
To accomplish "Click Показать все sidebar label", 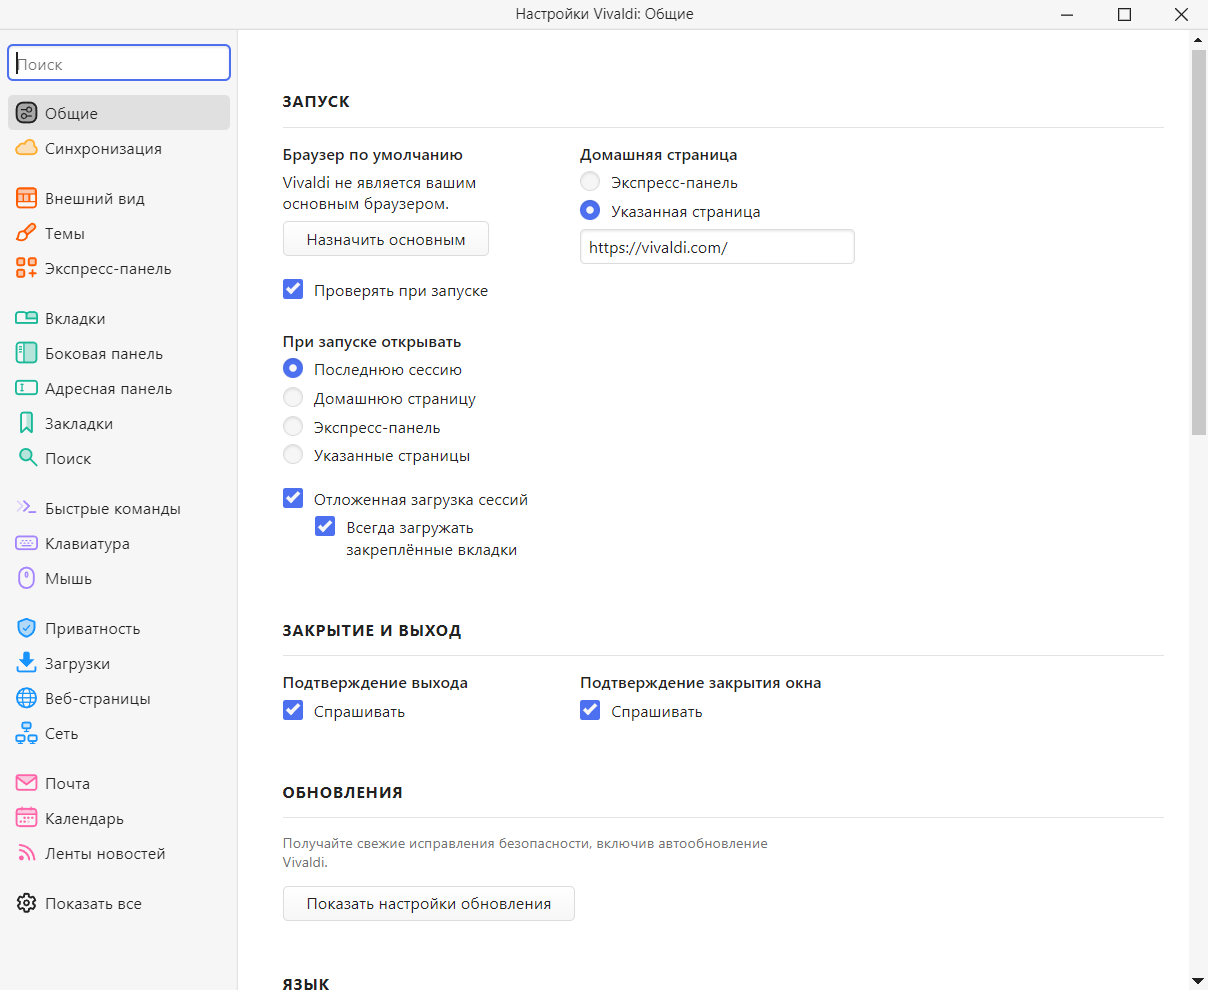I will [x=94, y=903].
